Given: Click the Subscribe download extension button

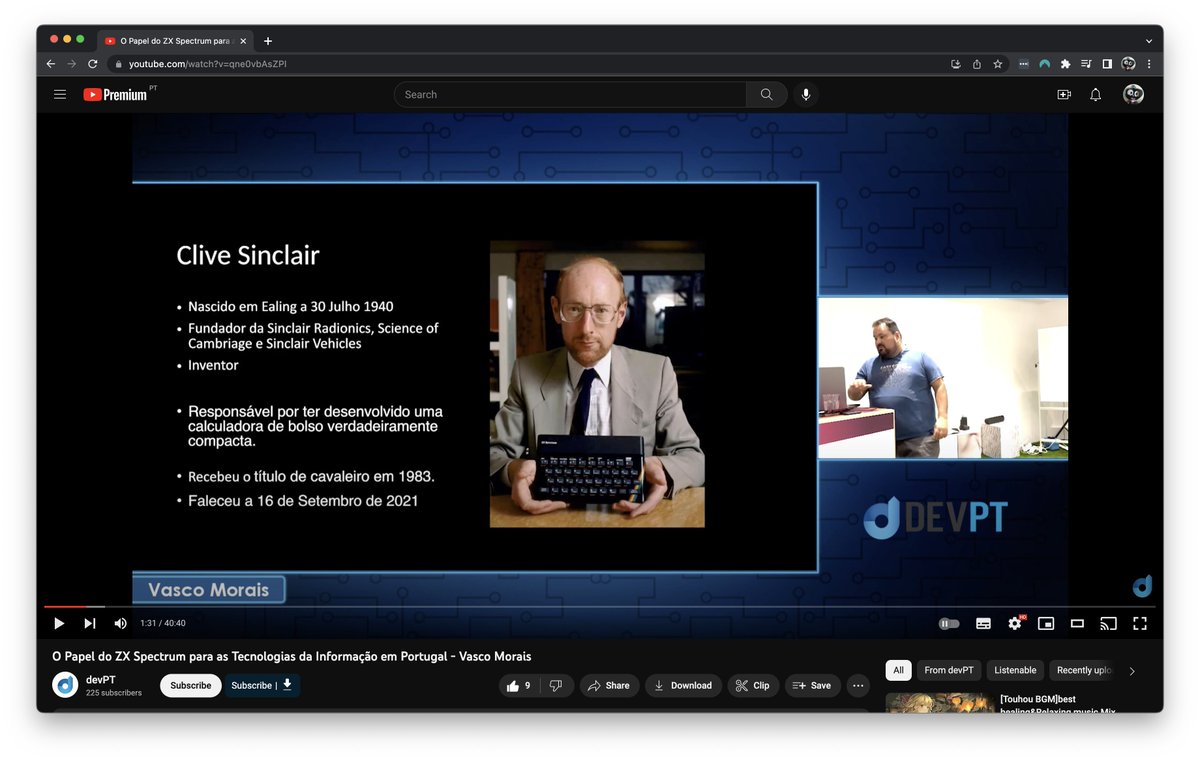Looking at the screenshot, I should tap(262, 685).
